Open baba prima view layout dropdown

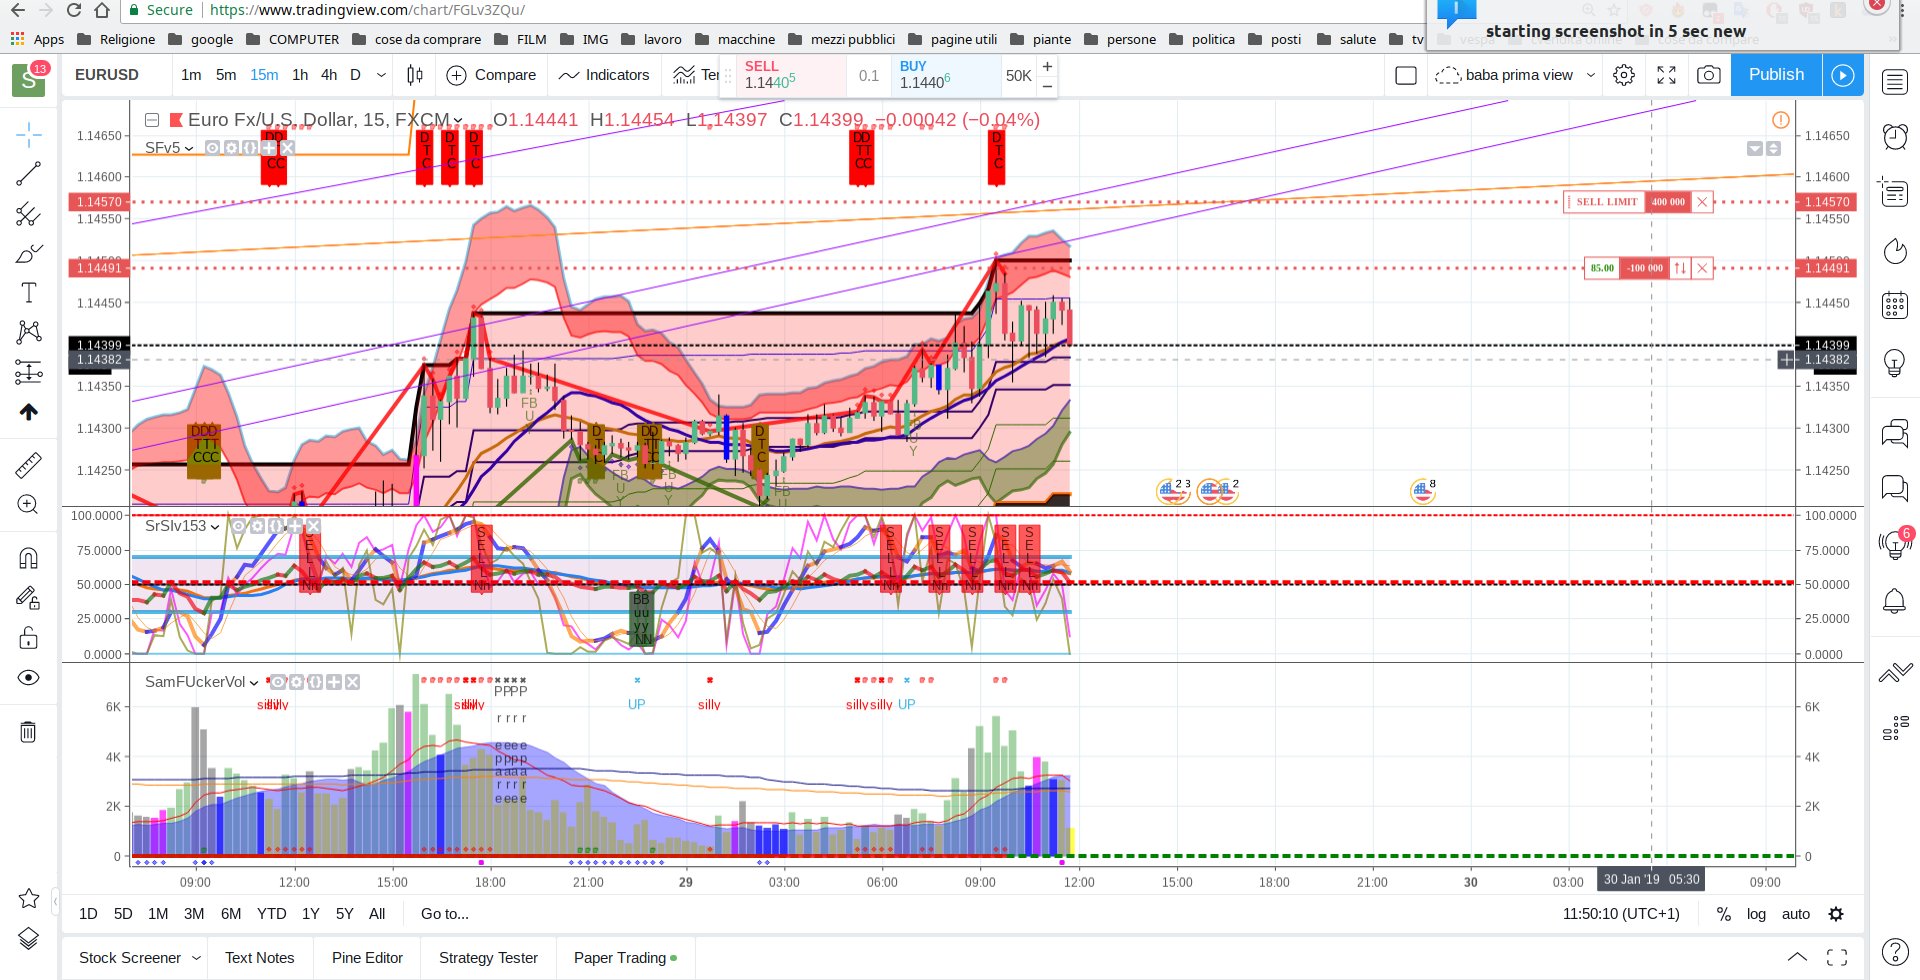point(1591,75)
